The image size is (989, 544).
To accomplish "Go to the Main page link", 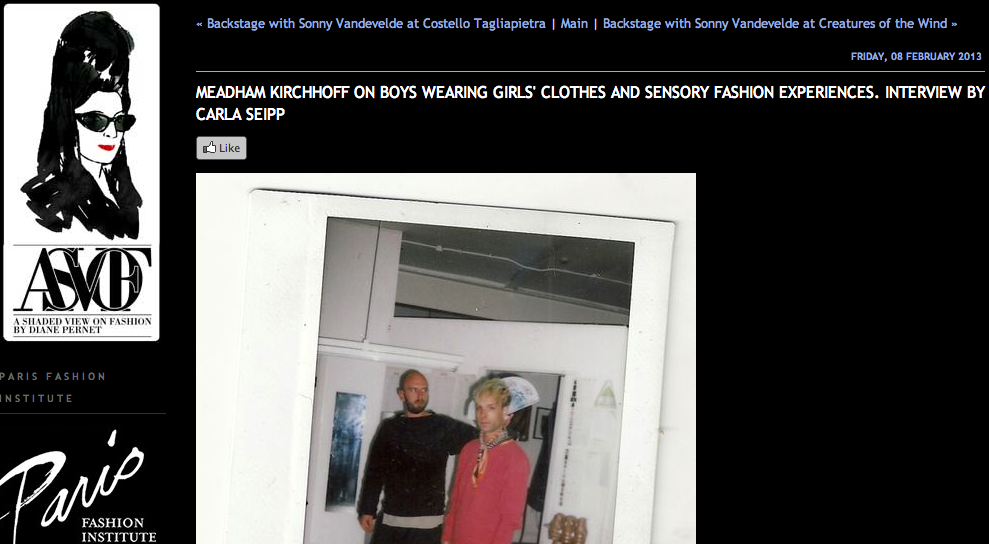I will 574,24.
